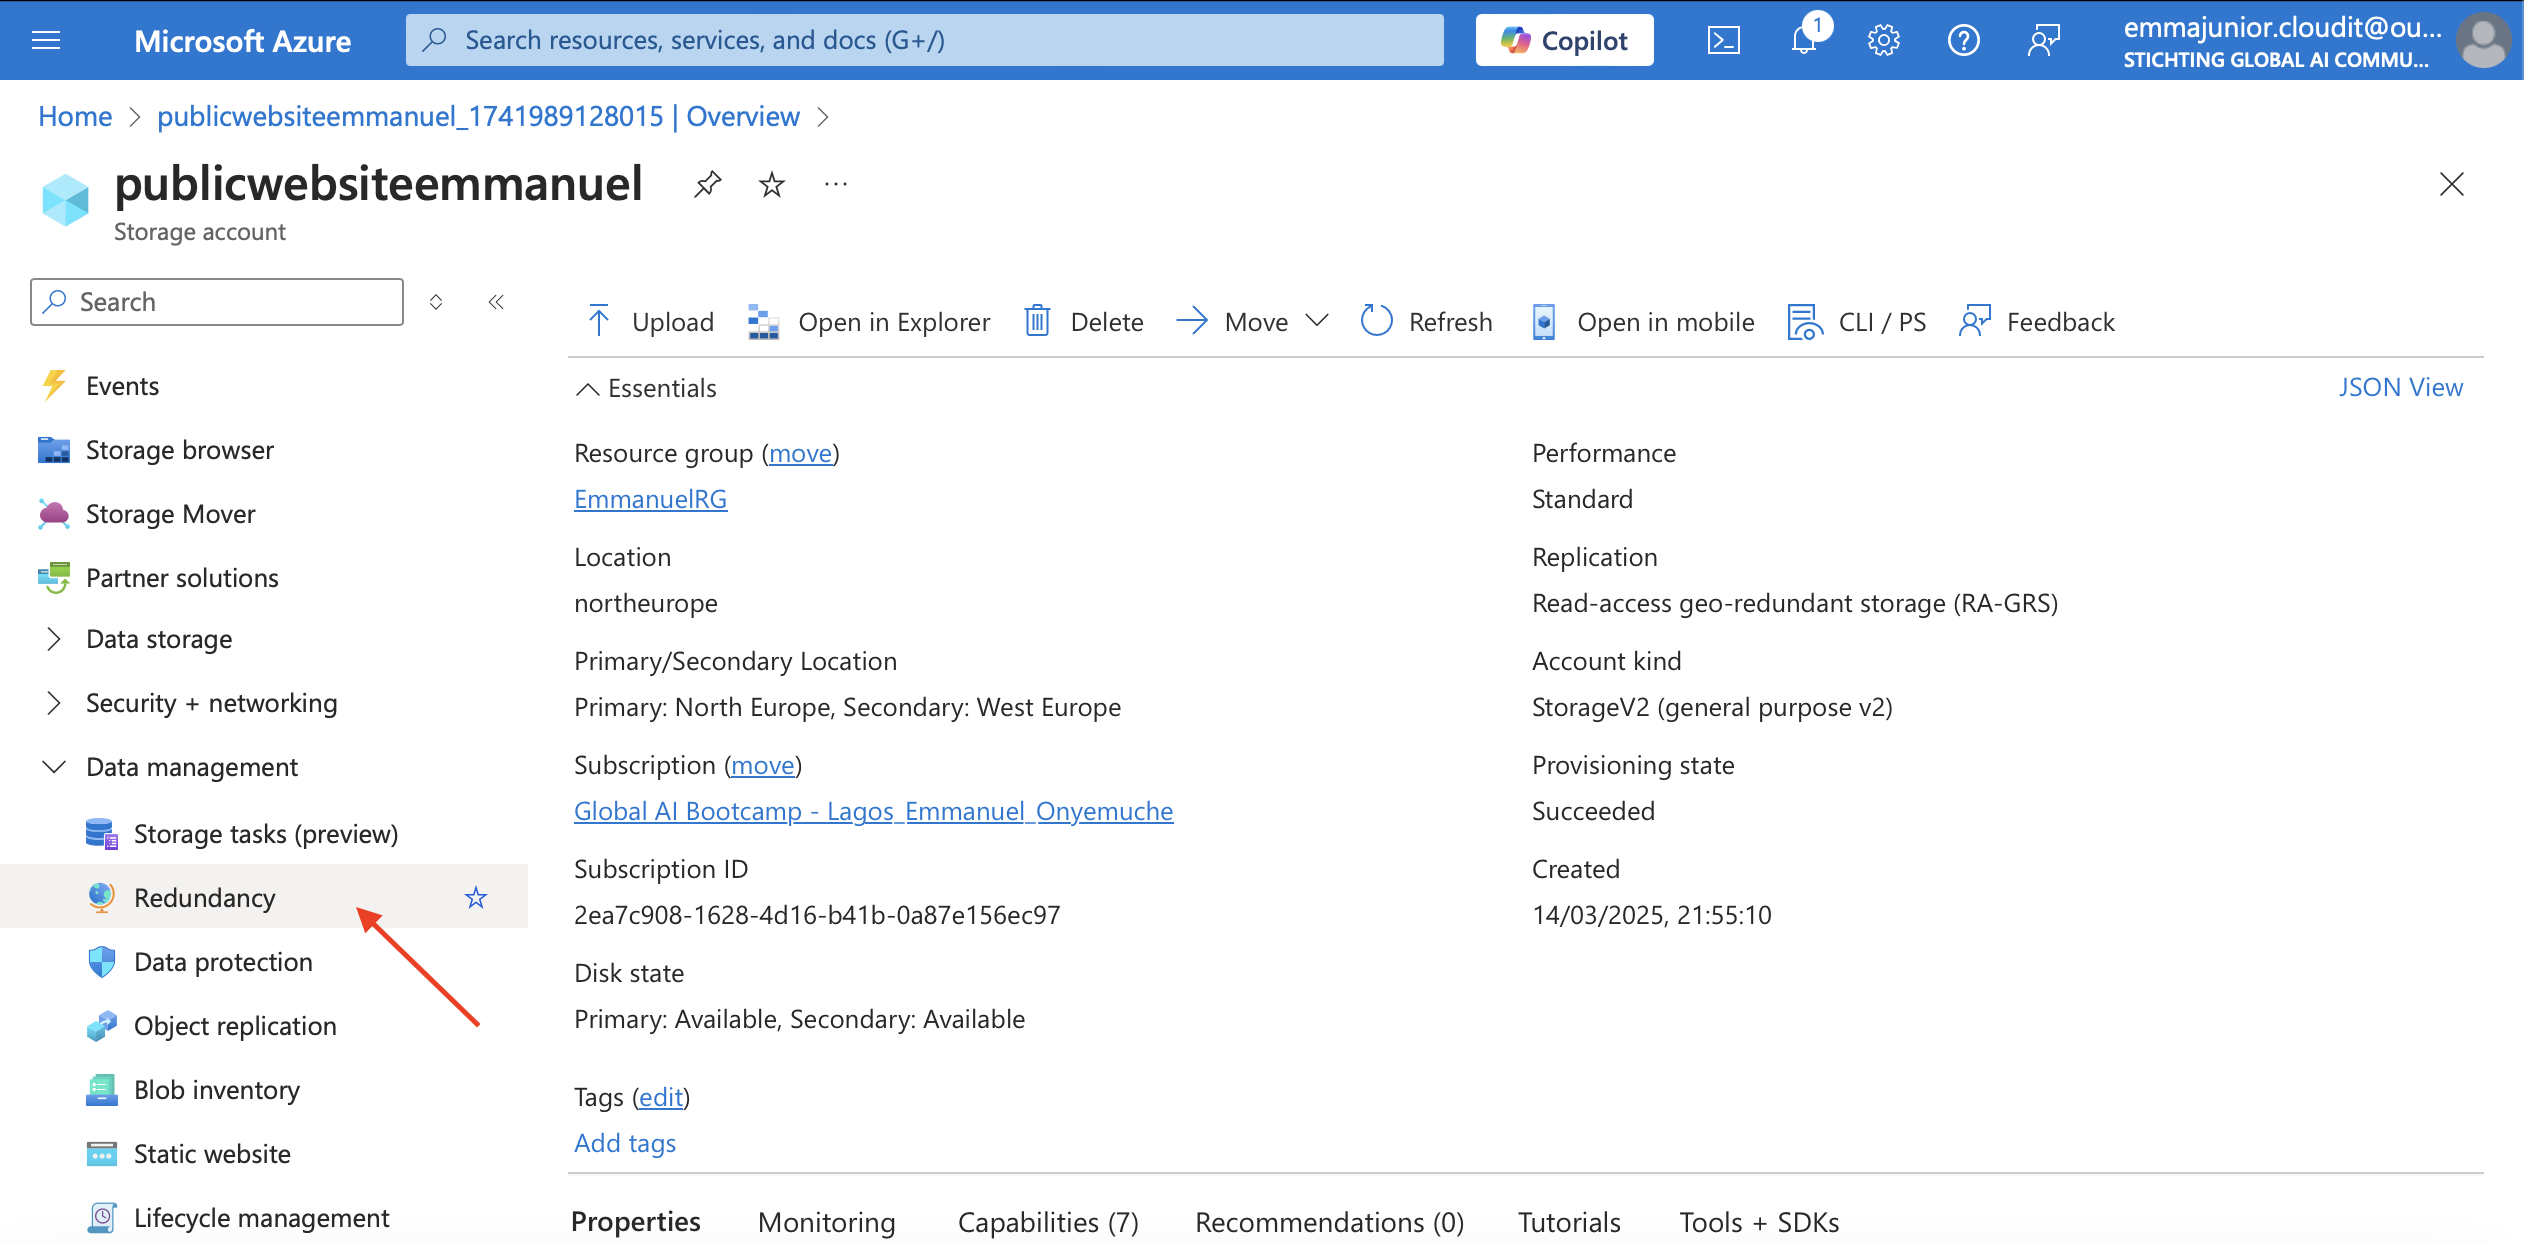Open the Move dropdown arrow
Screen dimensions: 2524x1243
click(1317, 321)
